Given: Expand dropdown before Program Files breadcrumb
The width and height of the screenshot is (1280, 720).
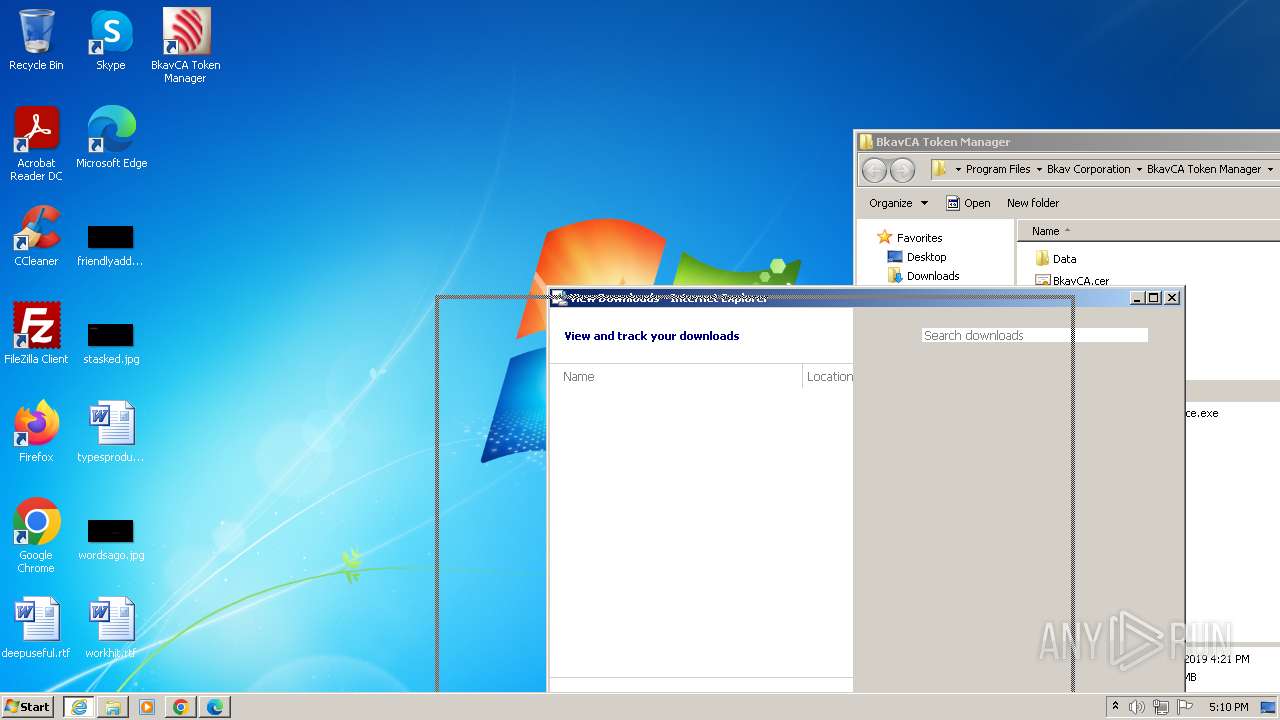Looking at the screenshot, I should click(x=958, y=170).
